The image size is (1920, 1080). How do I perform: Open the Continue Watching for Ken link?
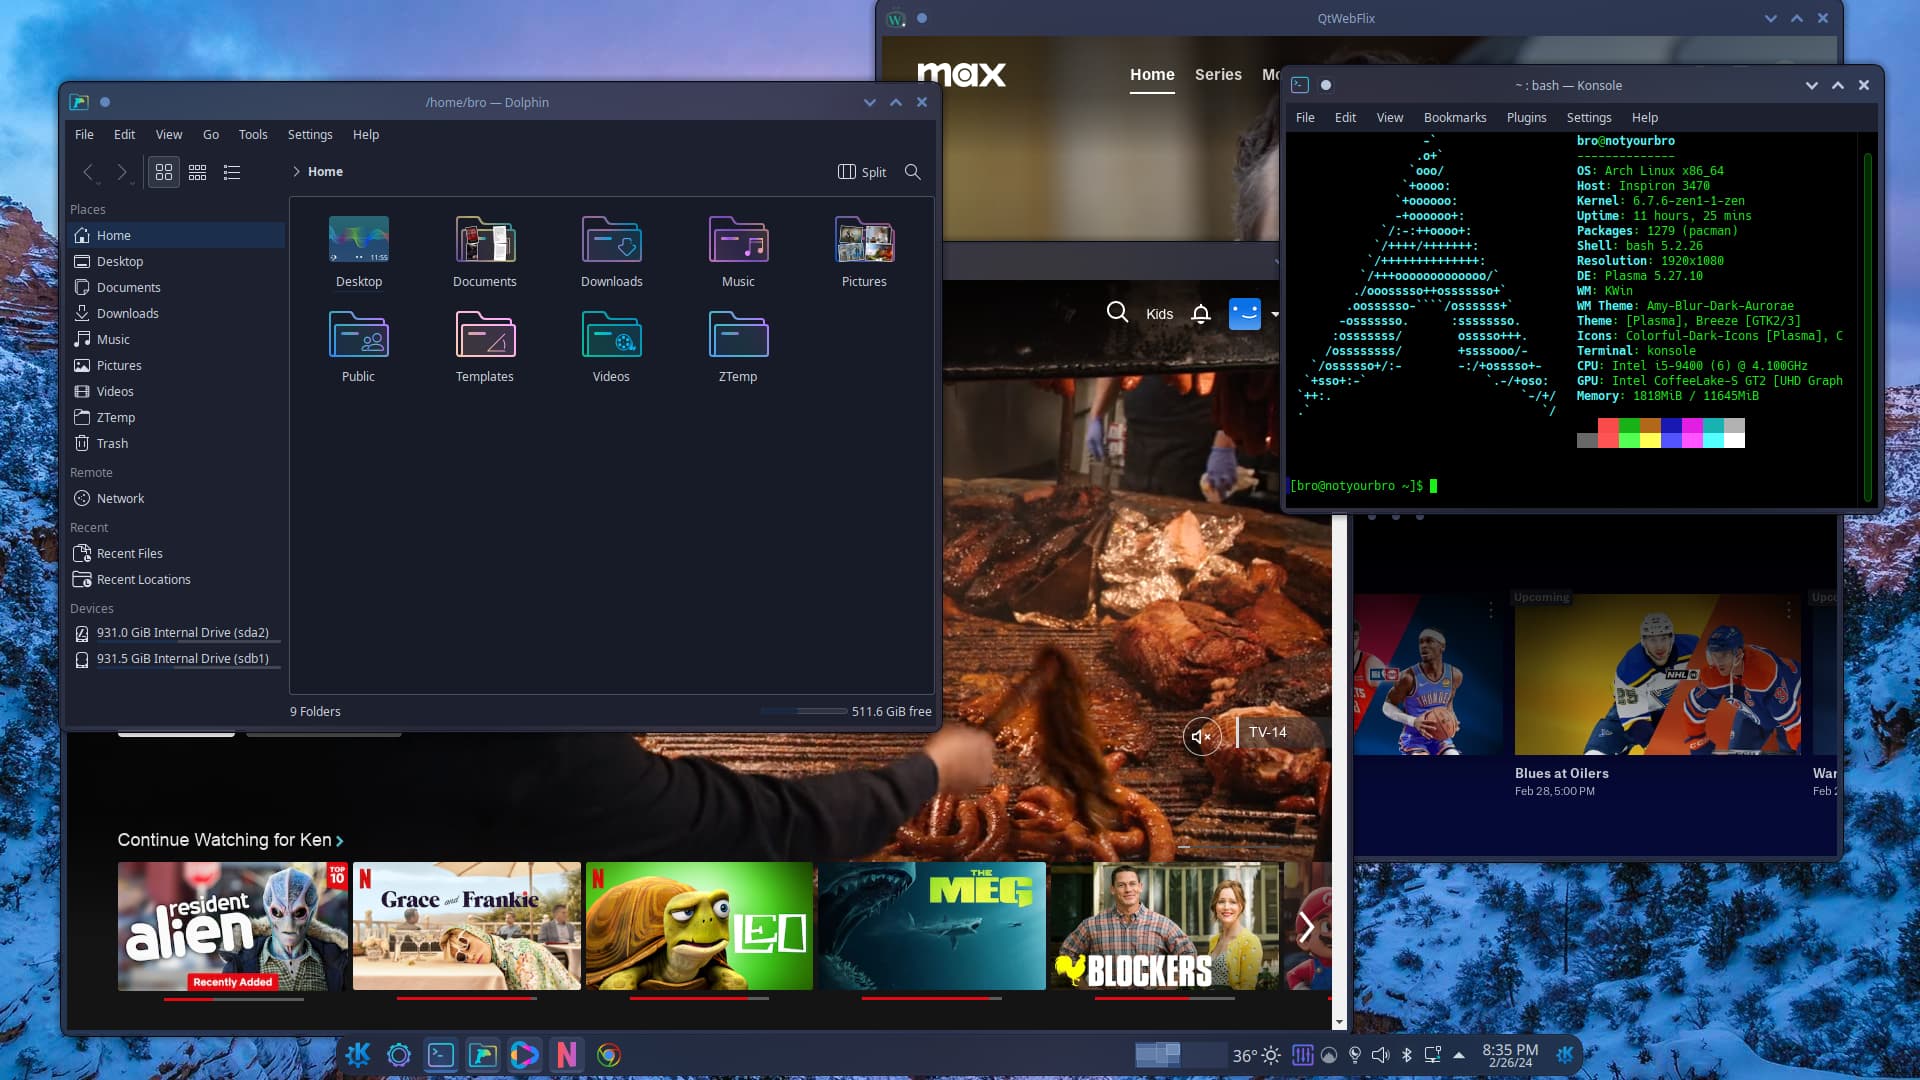click(230, 840)
